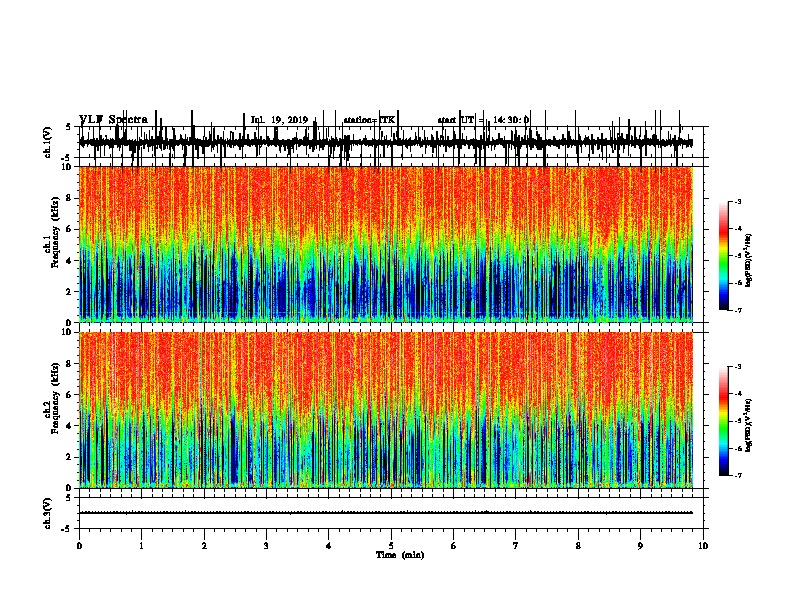Click the time axis tick label "0"
Viewport: 792px width, 612px height.
click(79, 546)
